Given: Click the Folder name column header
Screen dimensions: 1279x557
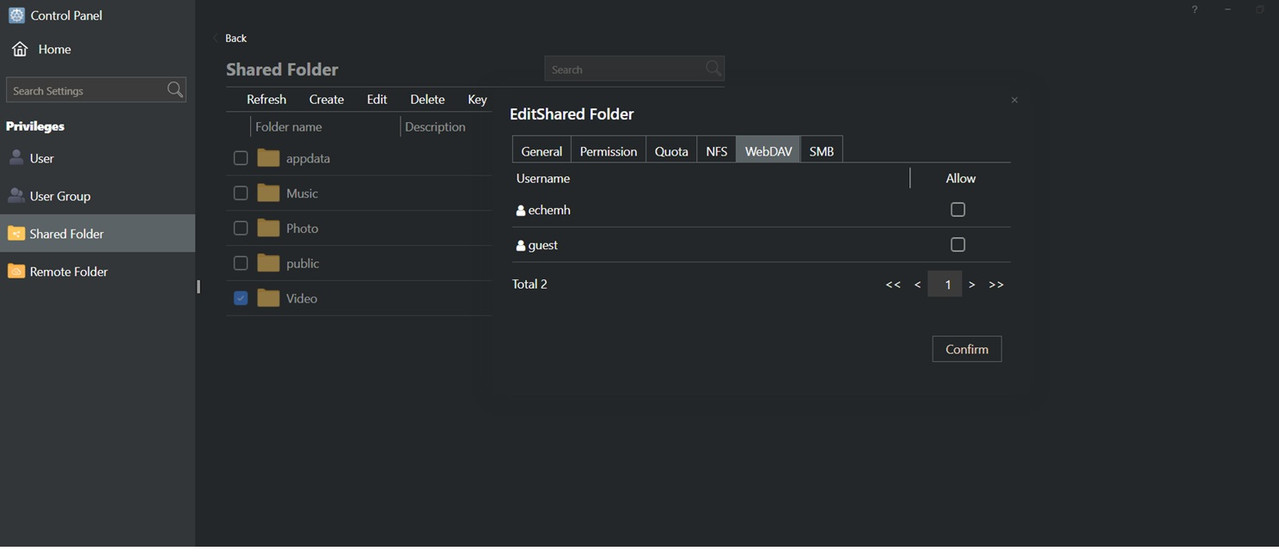Looking at the screenshot, I should click(288, 127).
